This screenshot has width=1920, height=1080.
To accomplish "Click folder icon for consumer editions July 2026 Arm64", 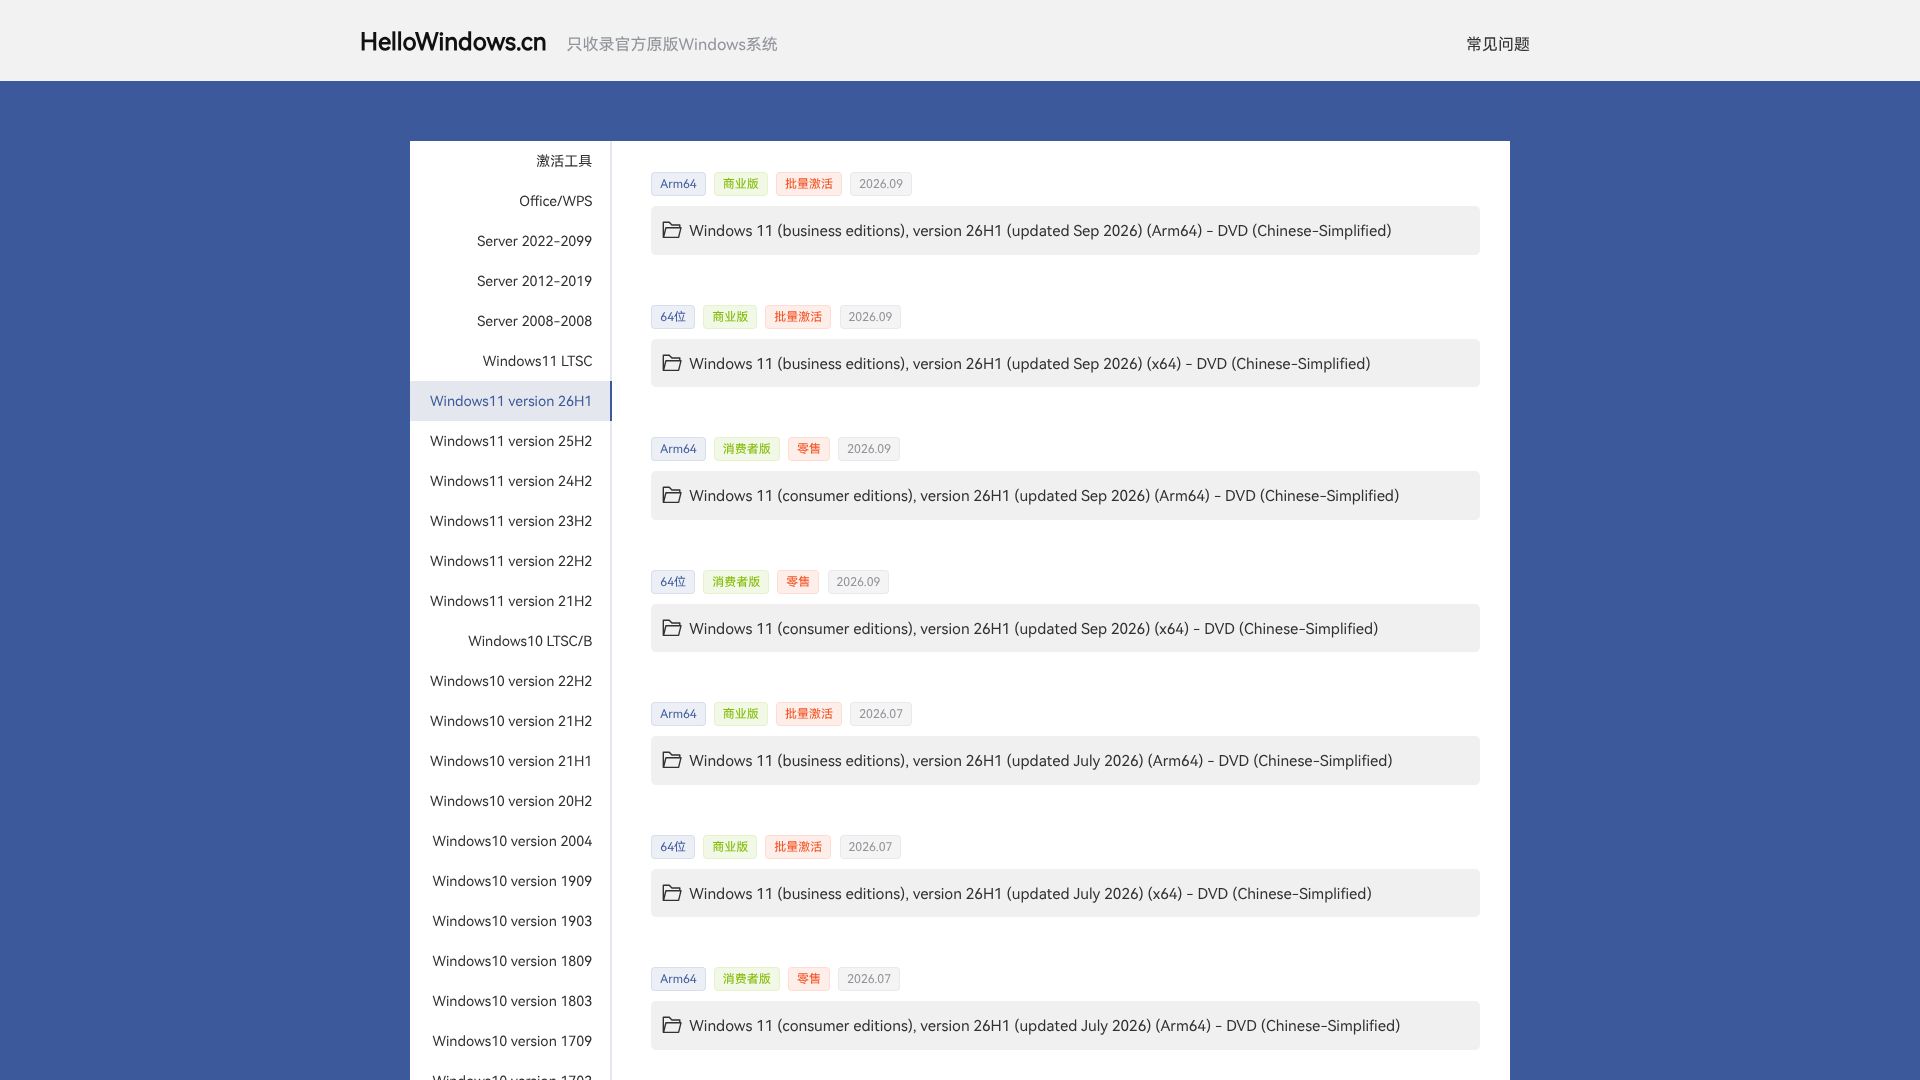I will pyautogui.click(x=672, y=1025).
